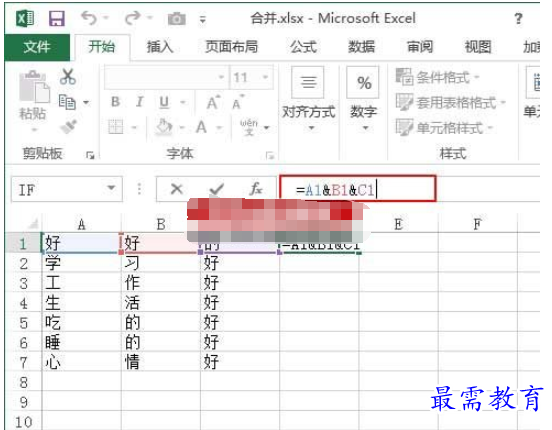
Task: Click cell A6 containing 睡
Action: click(81, 342)
